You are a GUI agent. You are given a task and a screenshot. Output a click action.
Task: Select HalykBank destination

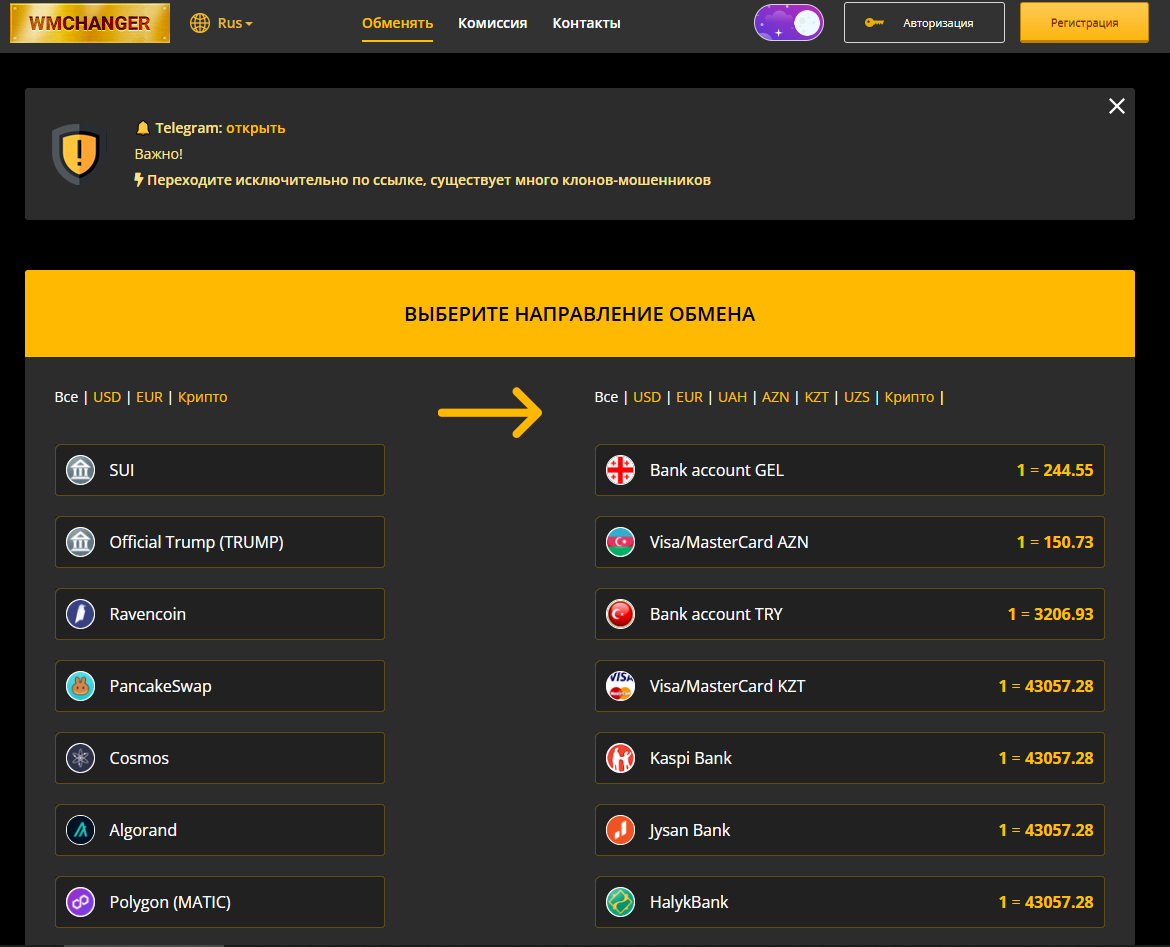pyautogui.click(x=849, y=902)
